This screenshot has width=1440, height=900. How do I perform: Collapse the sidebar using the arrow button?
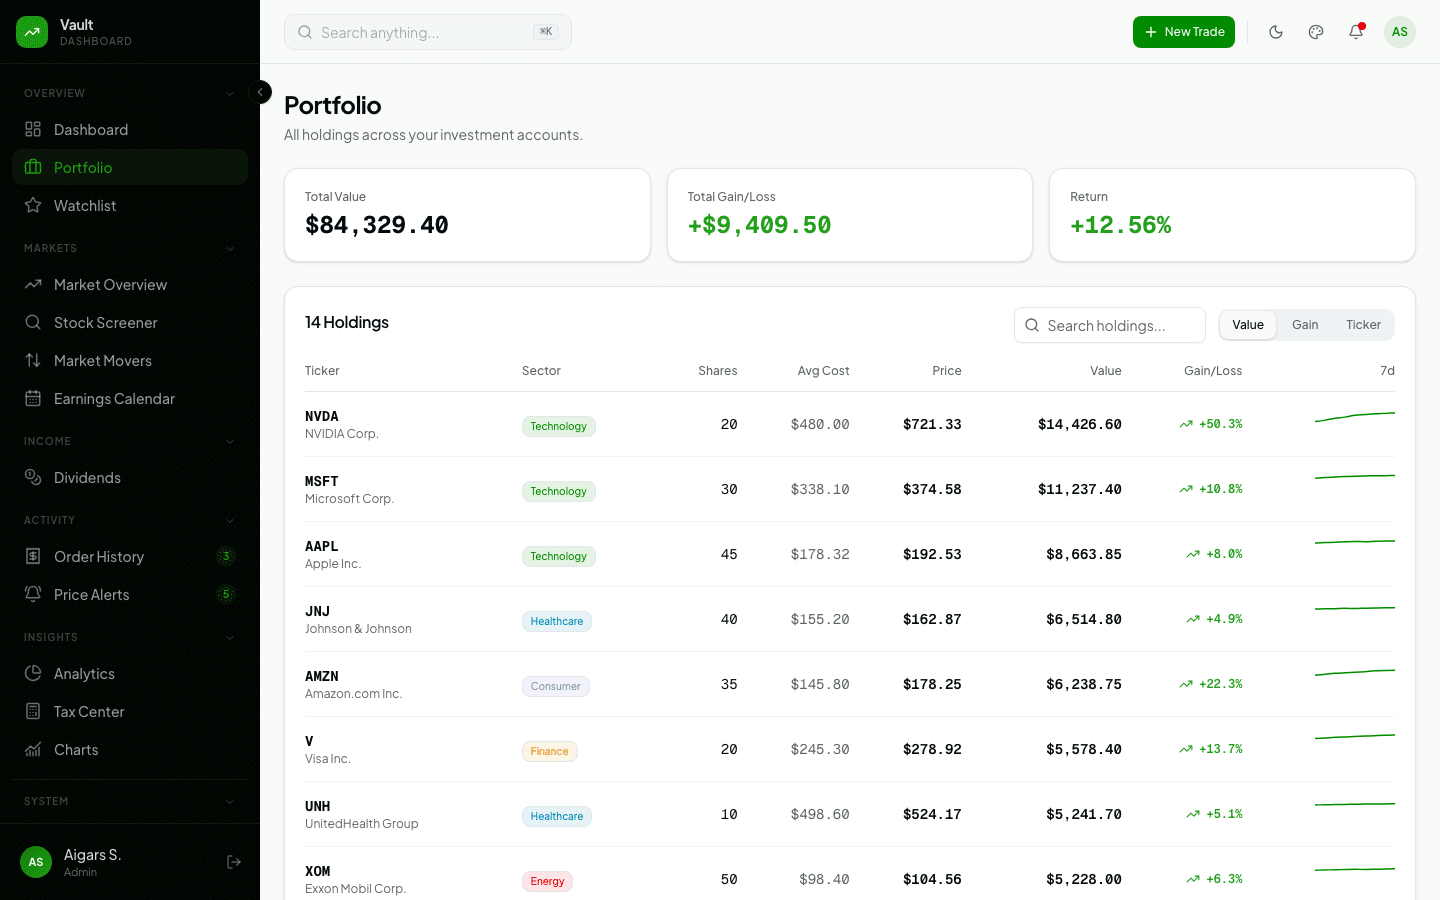coord(260,91)
